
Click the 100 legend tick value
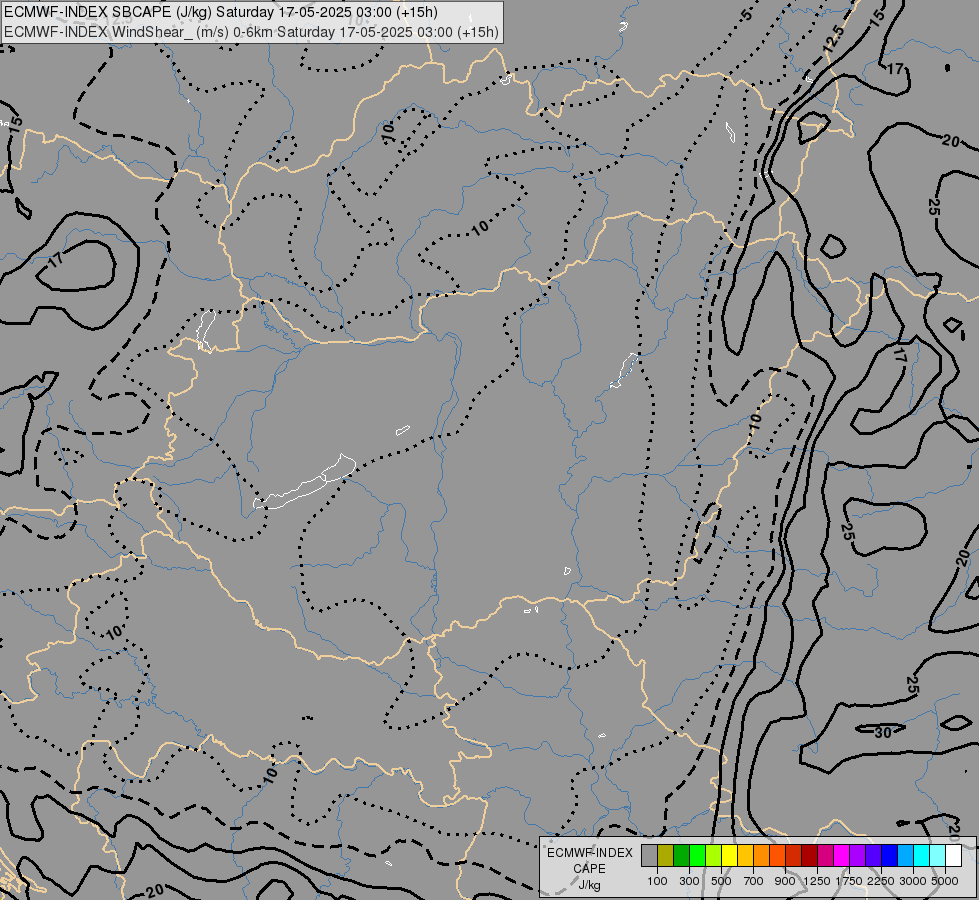657,881
